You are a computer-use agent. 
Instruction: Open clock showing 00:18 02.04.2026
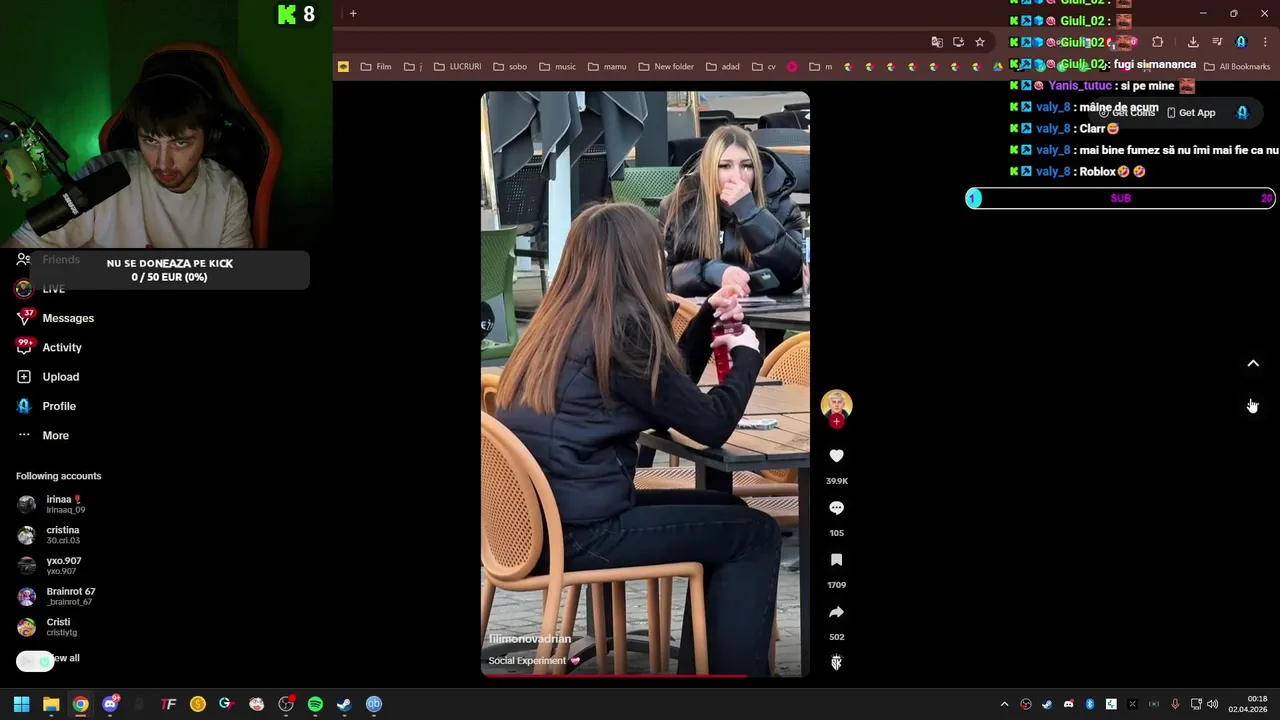click(1248, 704)
